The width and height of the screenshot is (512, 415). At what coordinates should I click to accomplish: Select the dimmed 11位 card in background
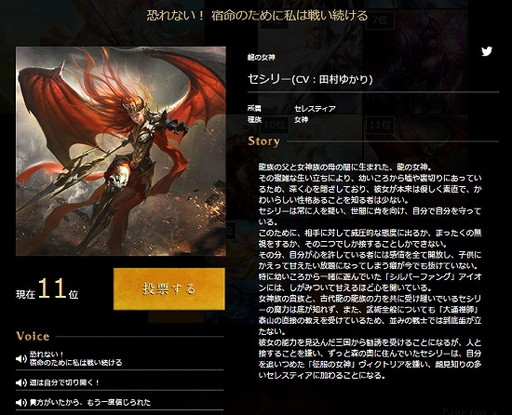point(380,125)
